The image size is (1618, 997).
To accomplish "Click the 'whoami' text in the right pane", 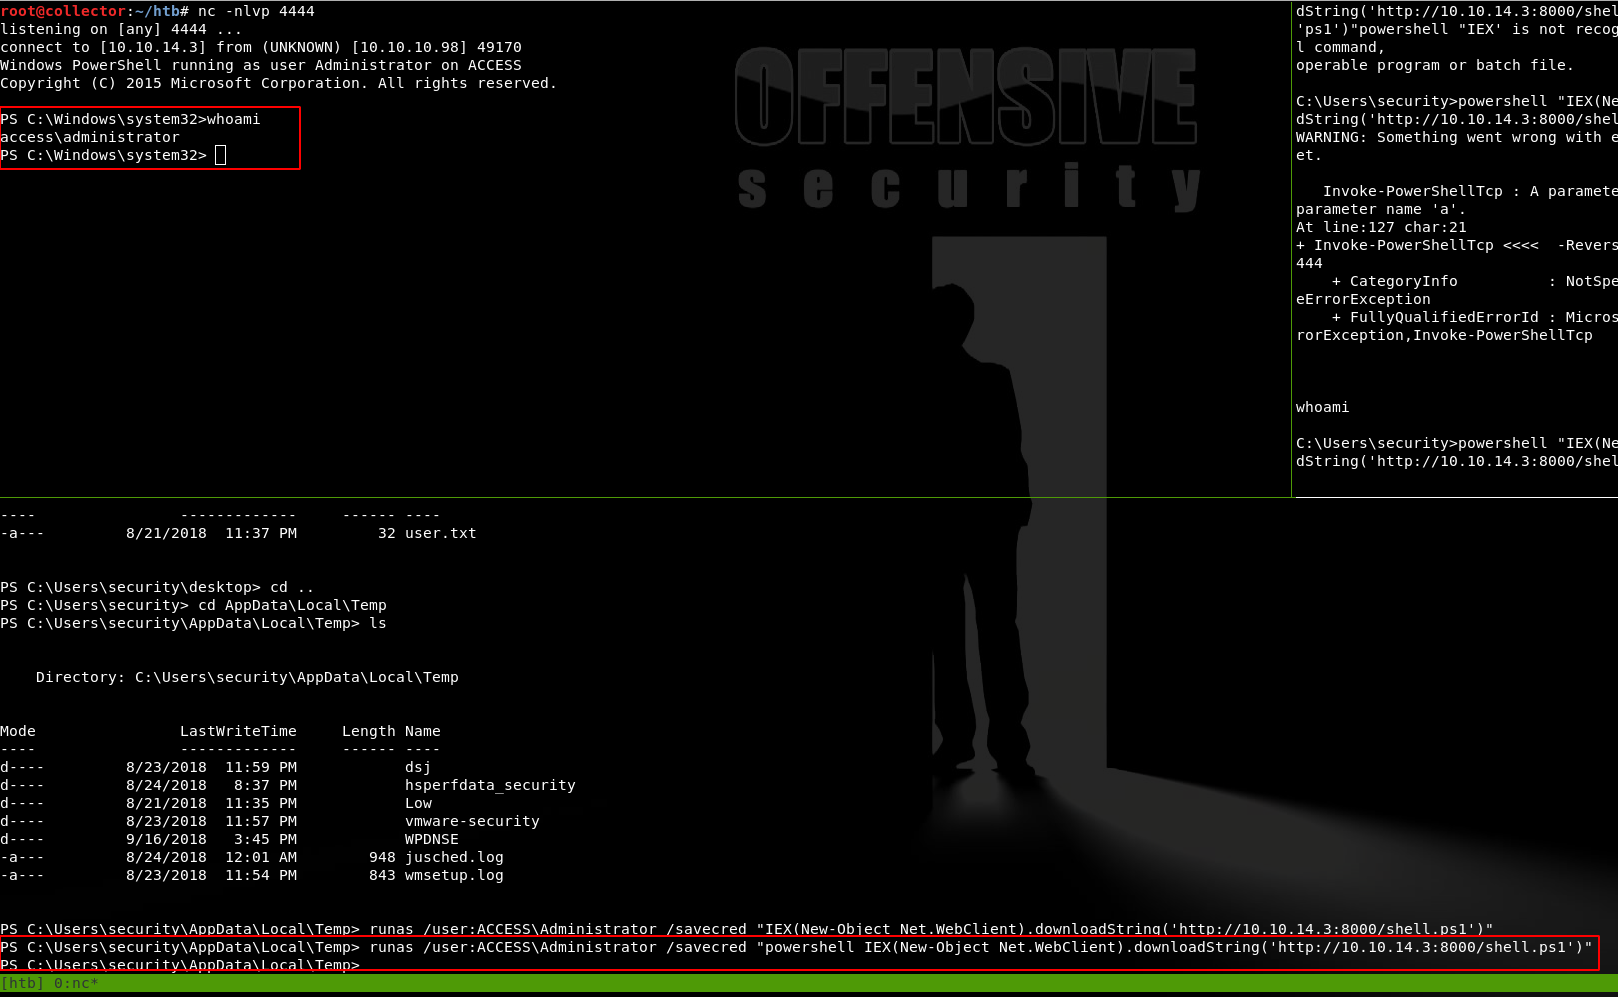I will (x=1323, y=407).
